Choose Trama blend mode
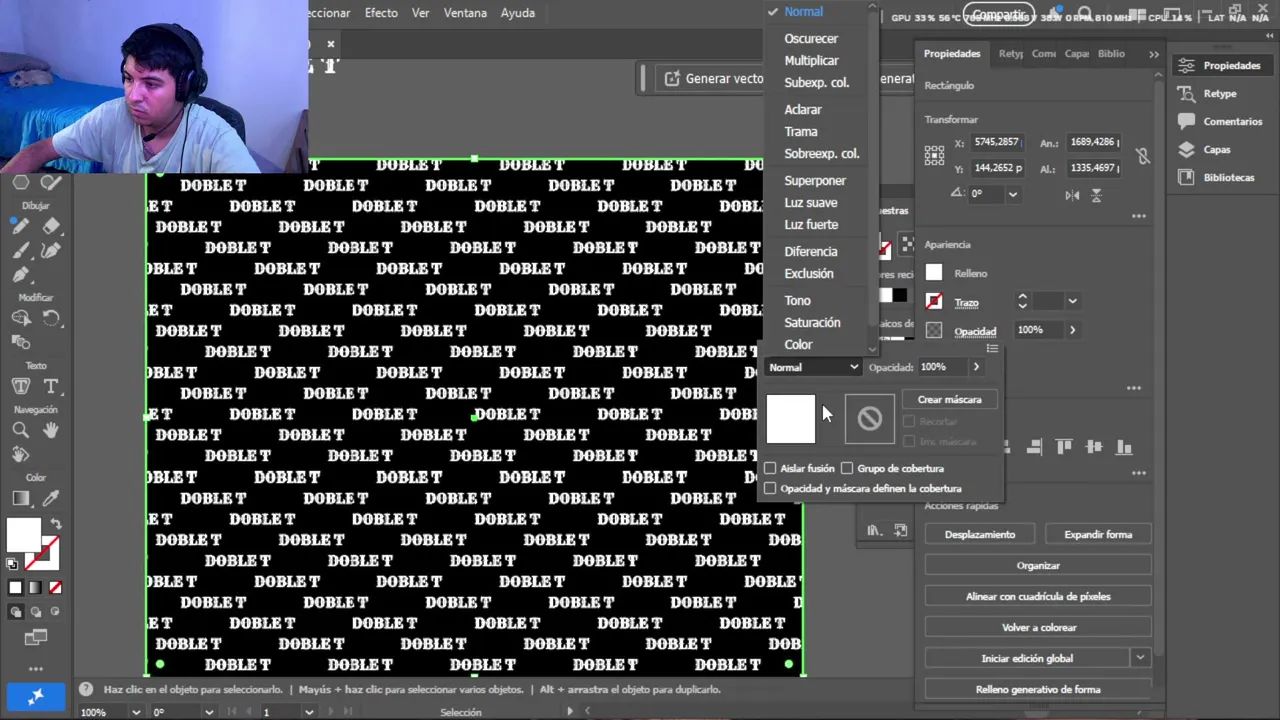The height and width of the screenshot is (720, 1280). 801,132
